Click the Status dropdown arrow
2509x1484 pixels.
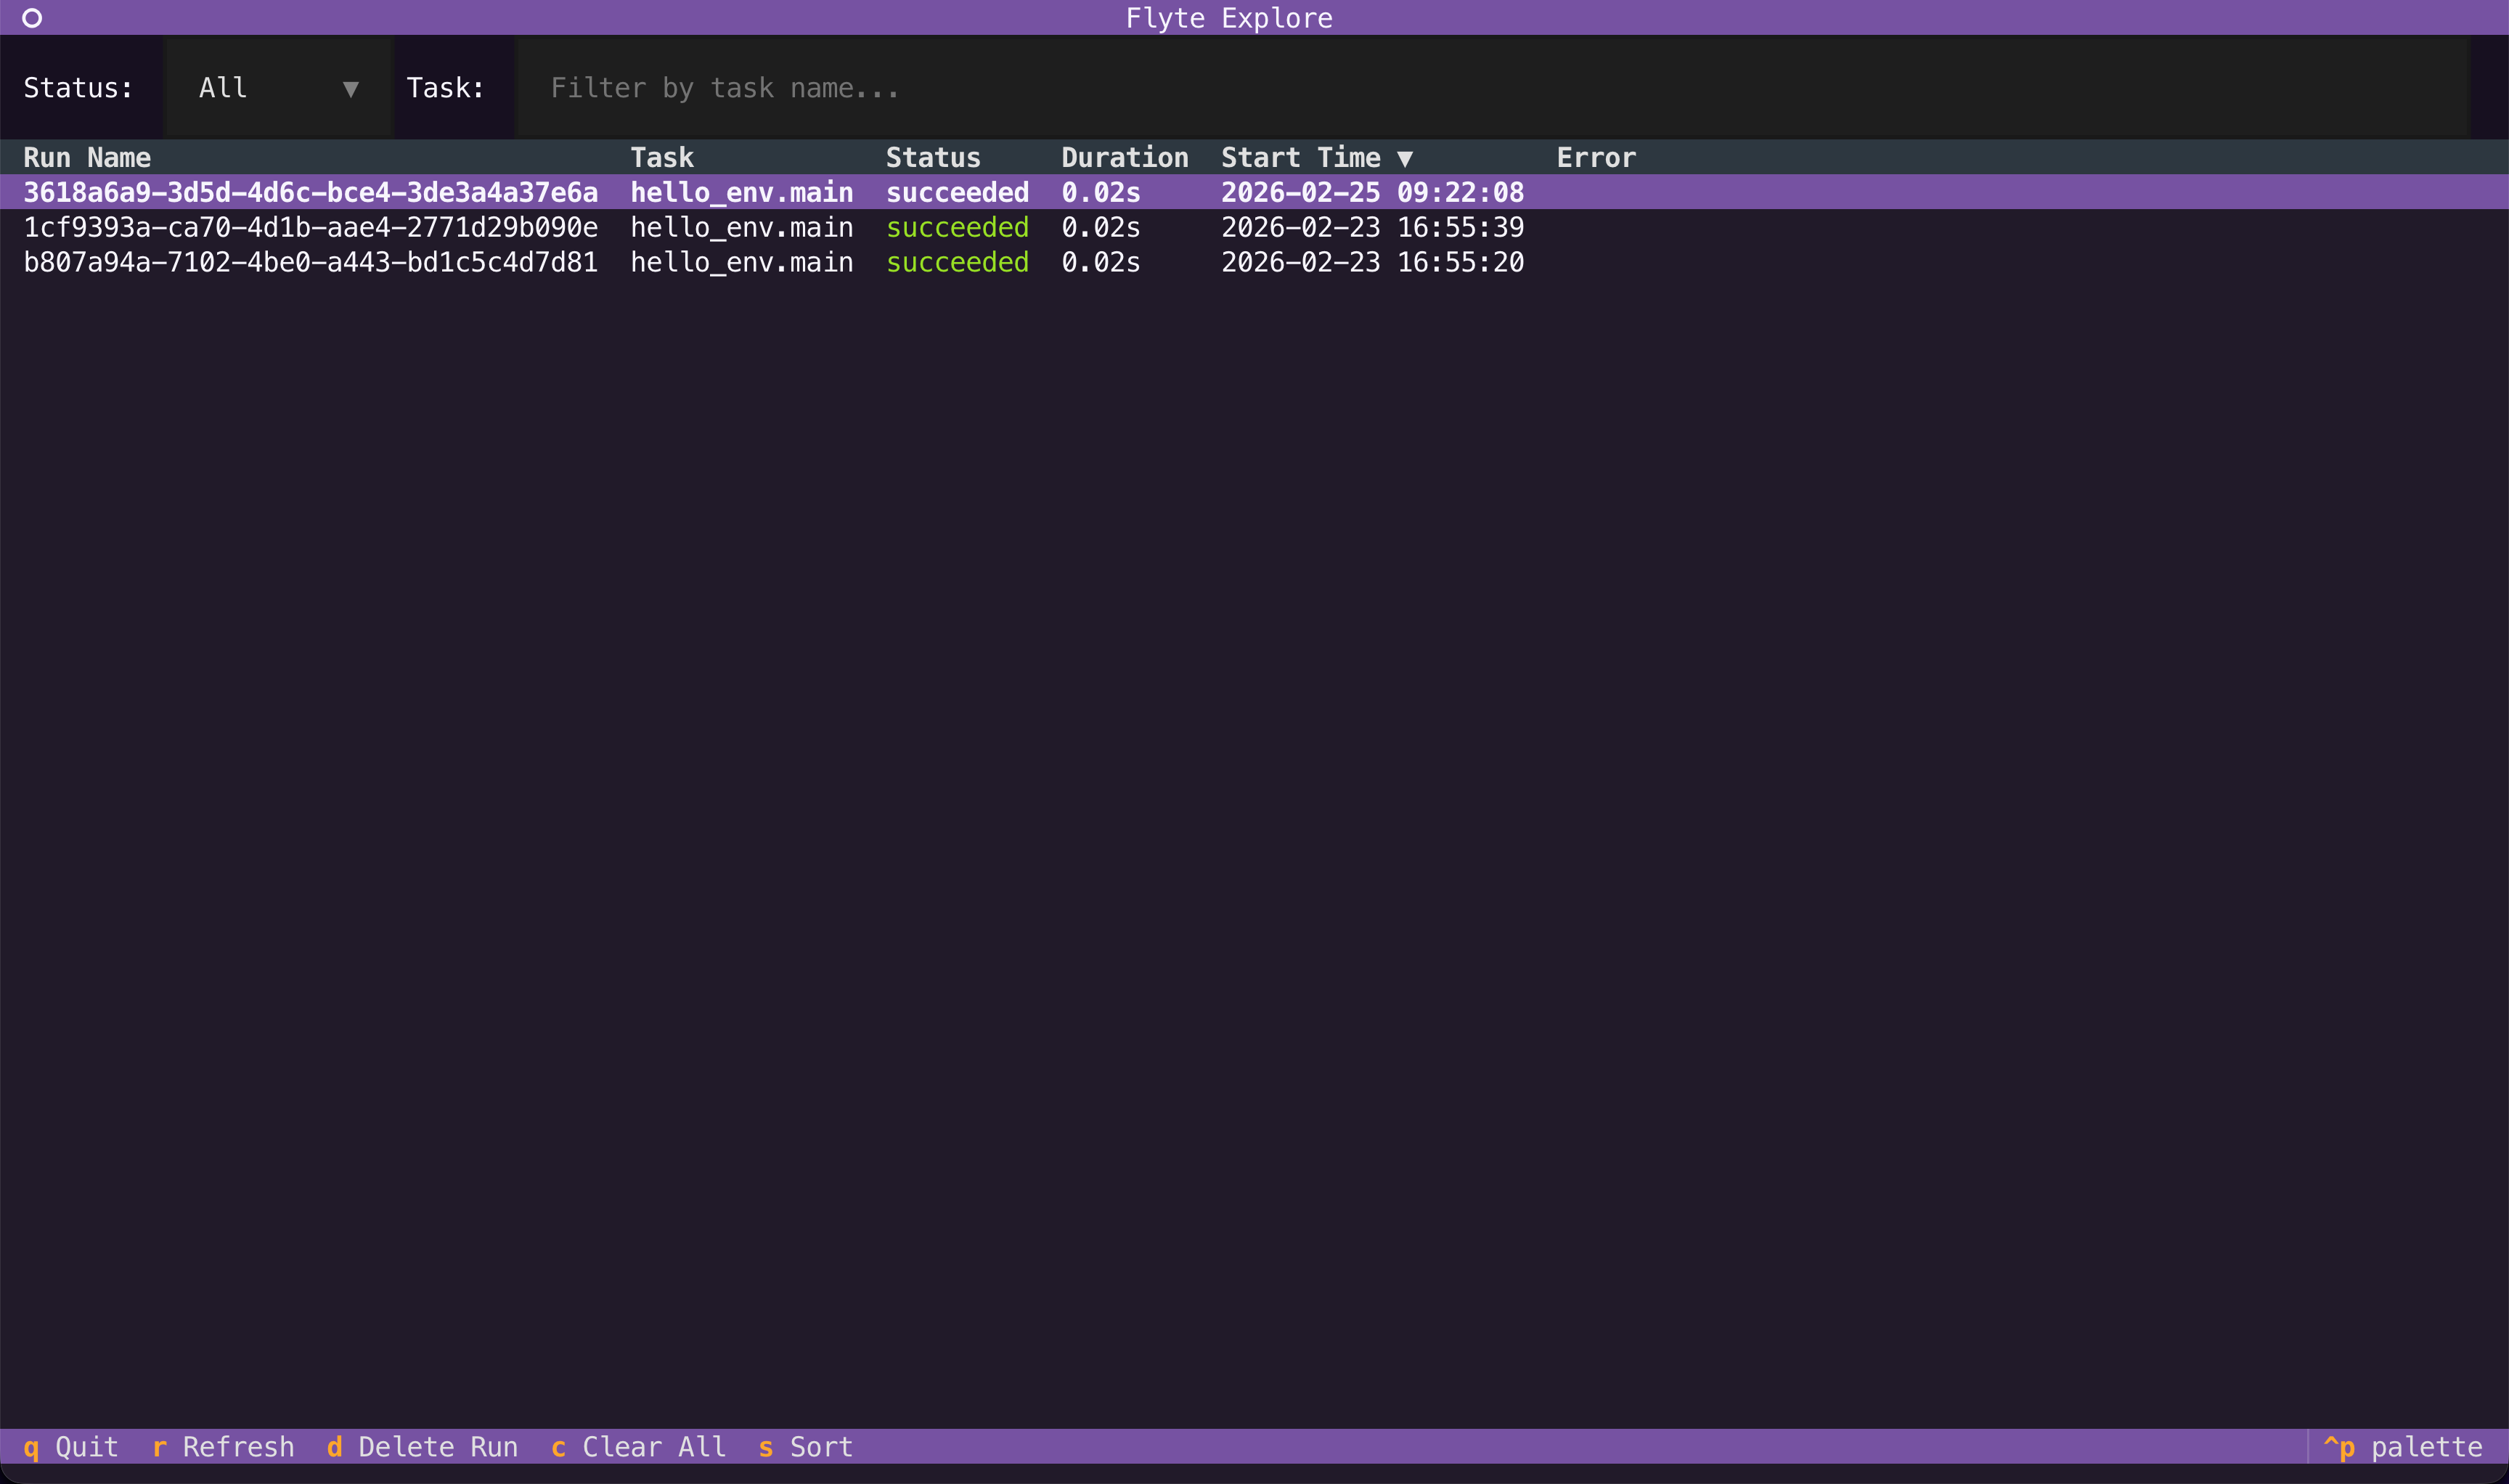[350, 89]
